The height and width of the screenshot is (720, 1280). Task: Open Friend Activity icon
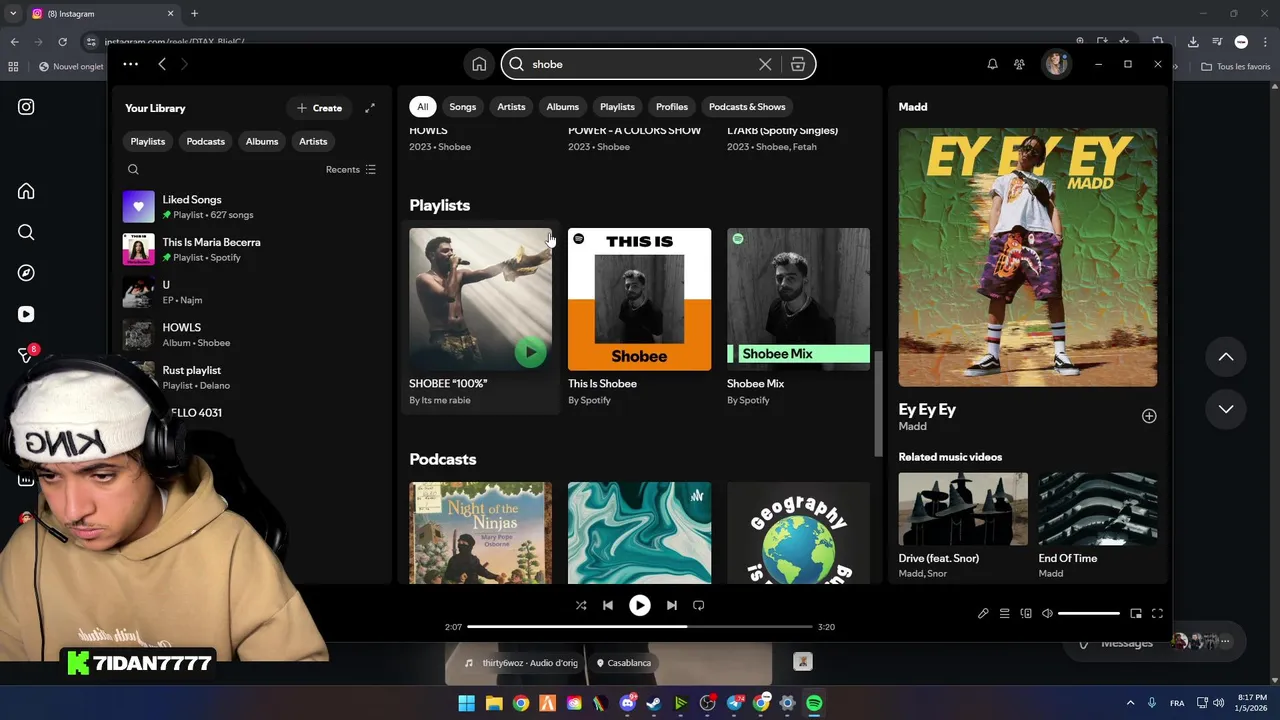1019,64
